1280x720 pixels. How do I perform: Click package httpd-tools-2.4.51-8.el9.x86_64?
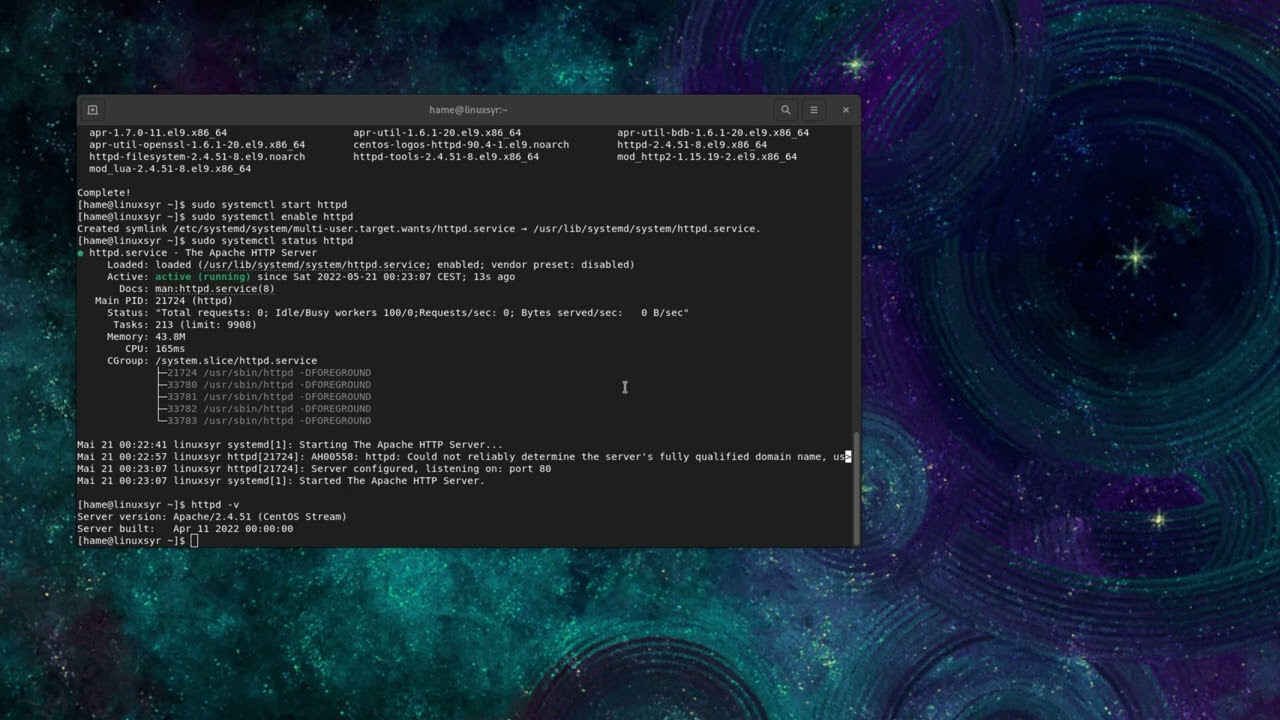446,157
